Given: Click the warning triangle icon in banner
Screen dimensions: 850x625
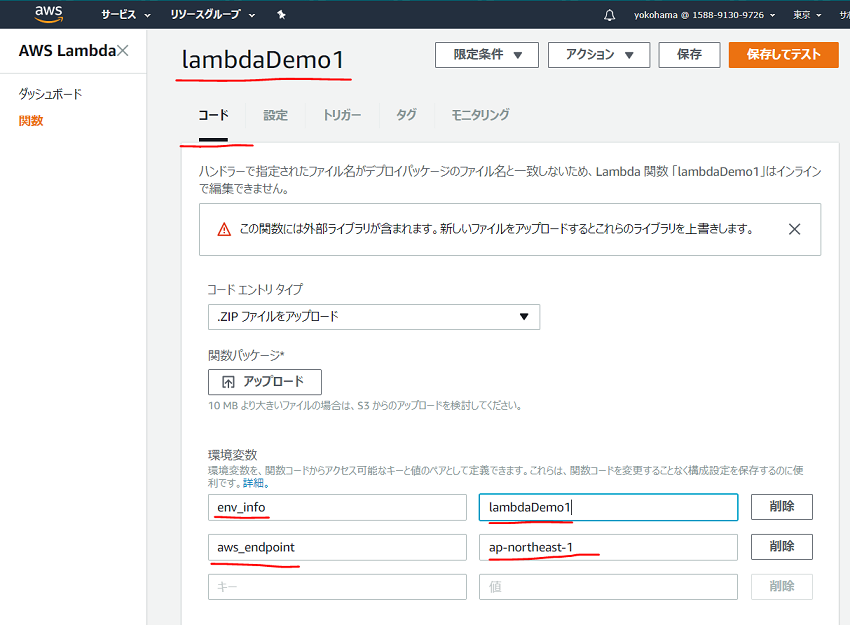Looking at the screenshot, I should [x=224, y=229].
